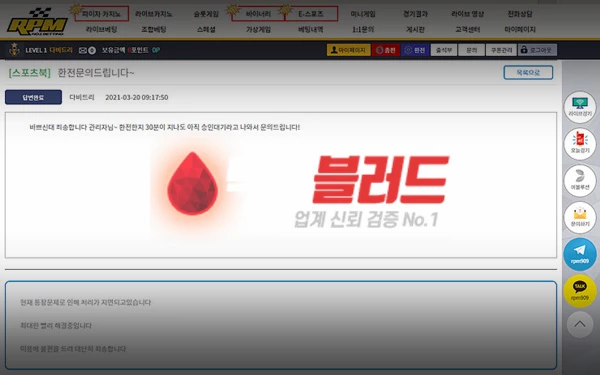Open 경기결과 in the top menu
Viewport: 600px width, 375px height.
(416, 14)
